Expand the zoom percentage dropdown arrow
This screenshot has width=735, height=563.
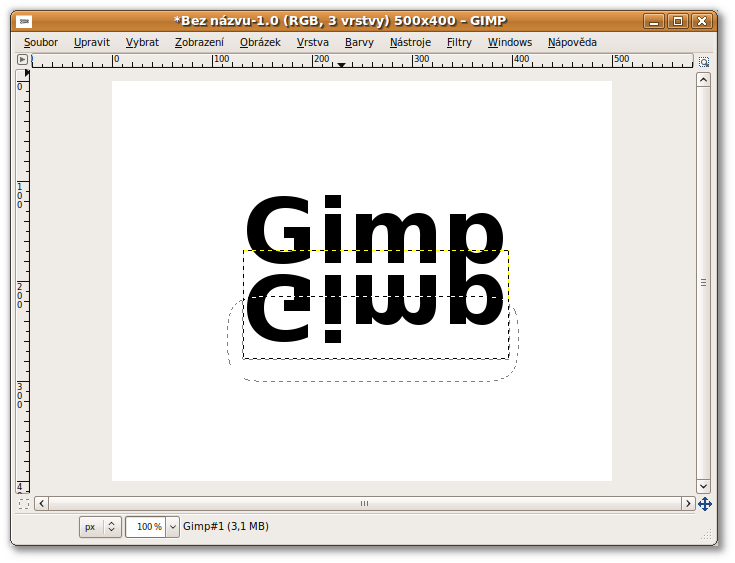tap(173, 527)
